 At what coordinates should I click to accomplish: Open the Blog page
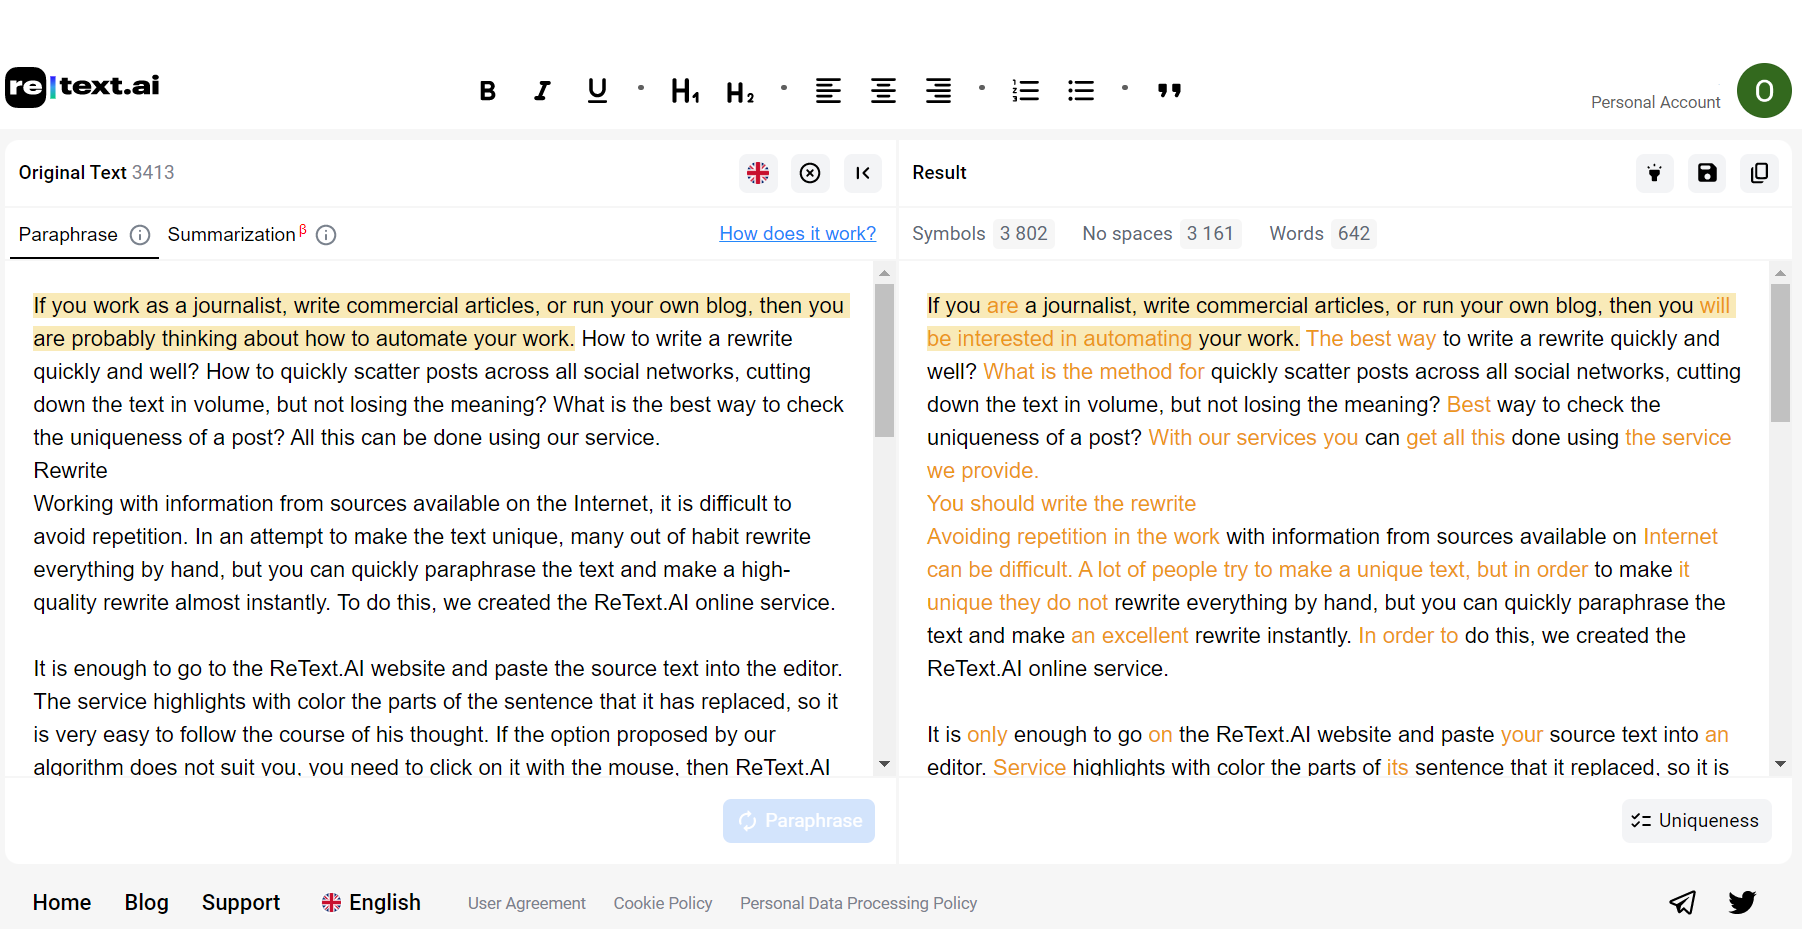click(146, 903)
